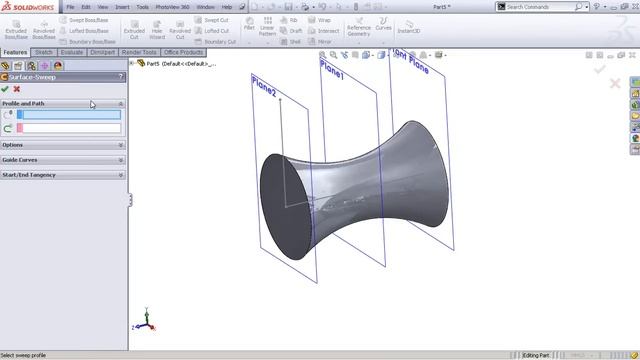The width and height of the screenshot is (640, 360).
Task: Select the Wrap tool
Action: pos(319,20)
